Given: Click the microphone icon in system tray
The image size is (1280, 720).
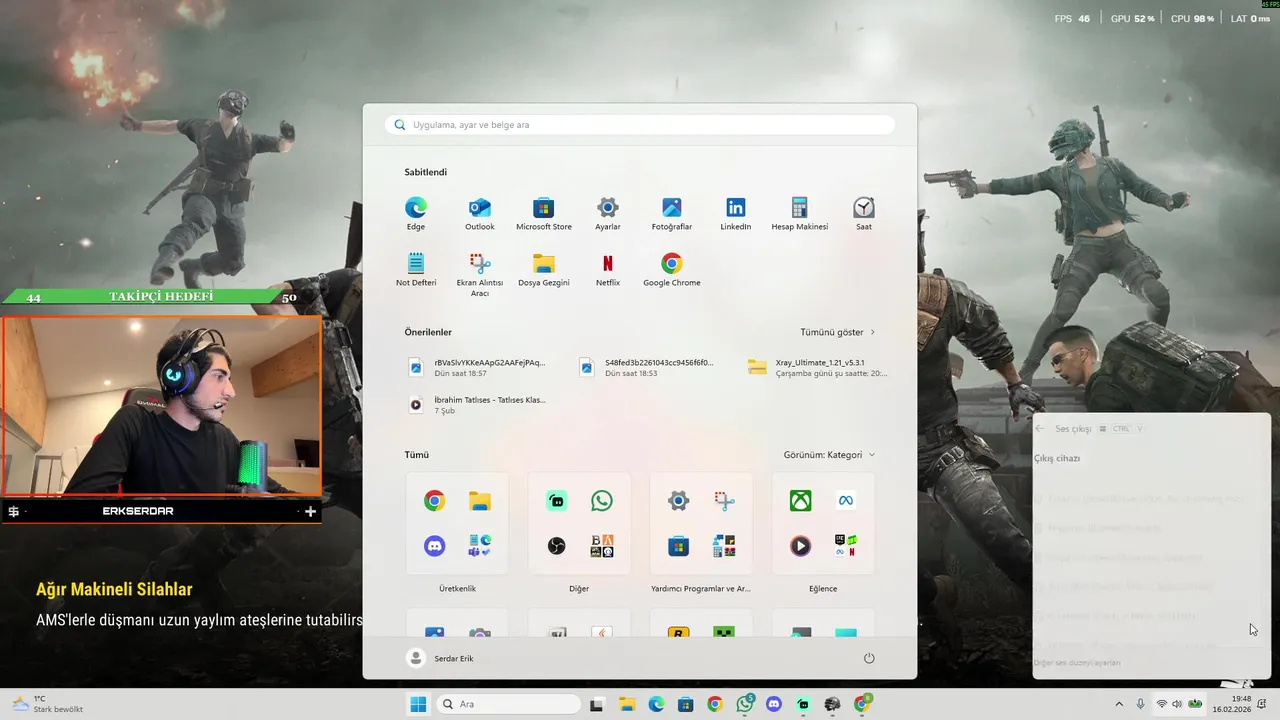Looking at the screenshot, I should pyautogui.click(x=1141, y=704).
